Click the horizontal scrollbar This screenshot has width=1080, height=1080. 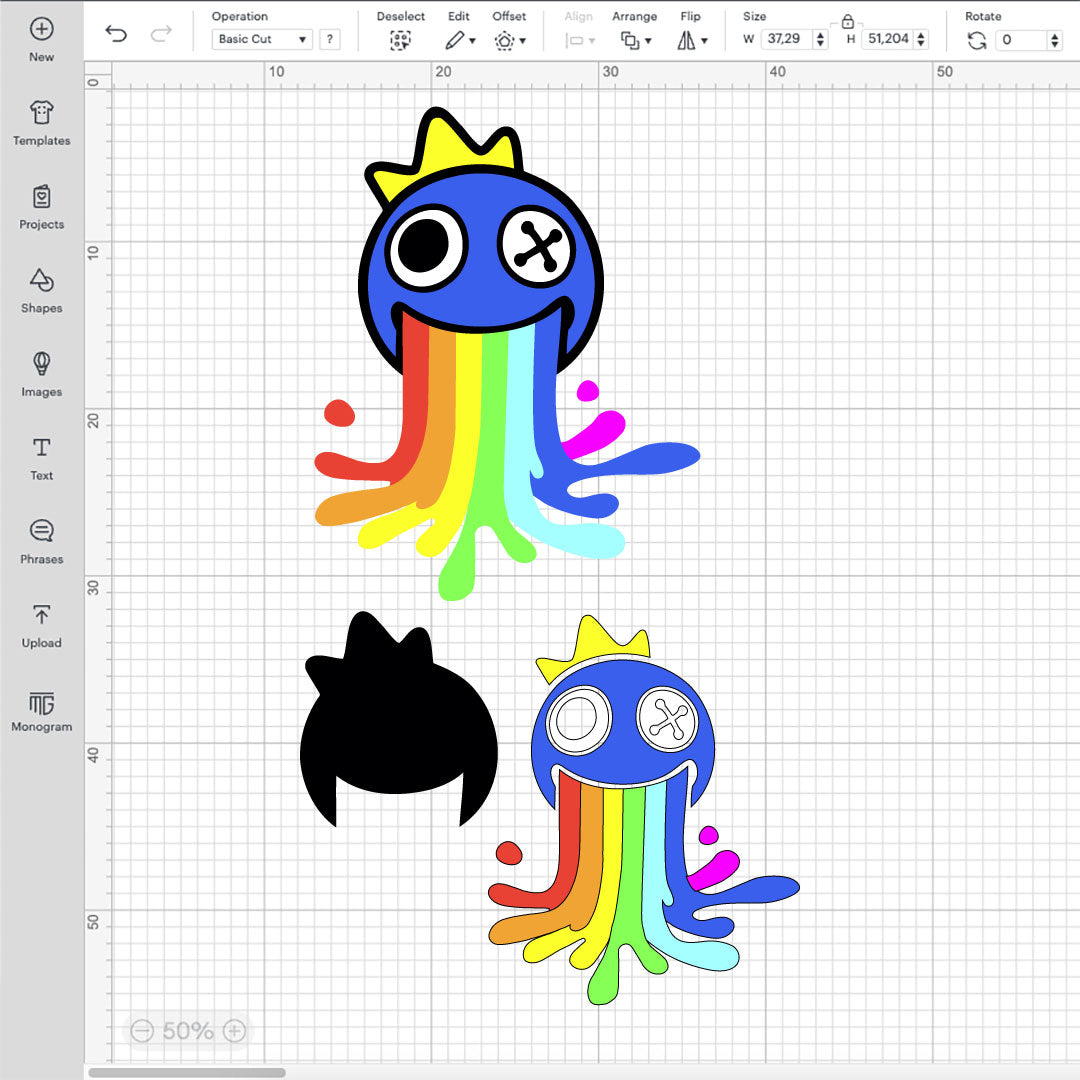(187, 1072)
